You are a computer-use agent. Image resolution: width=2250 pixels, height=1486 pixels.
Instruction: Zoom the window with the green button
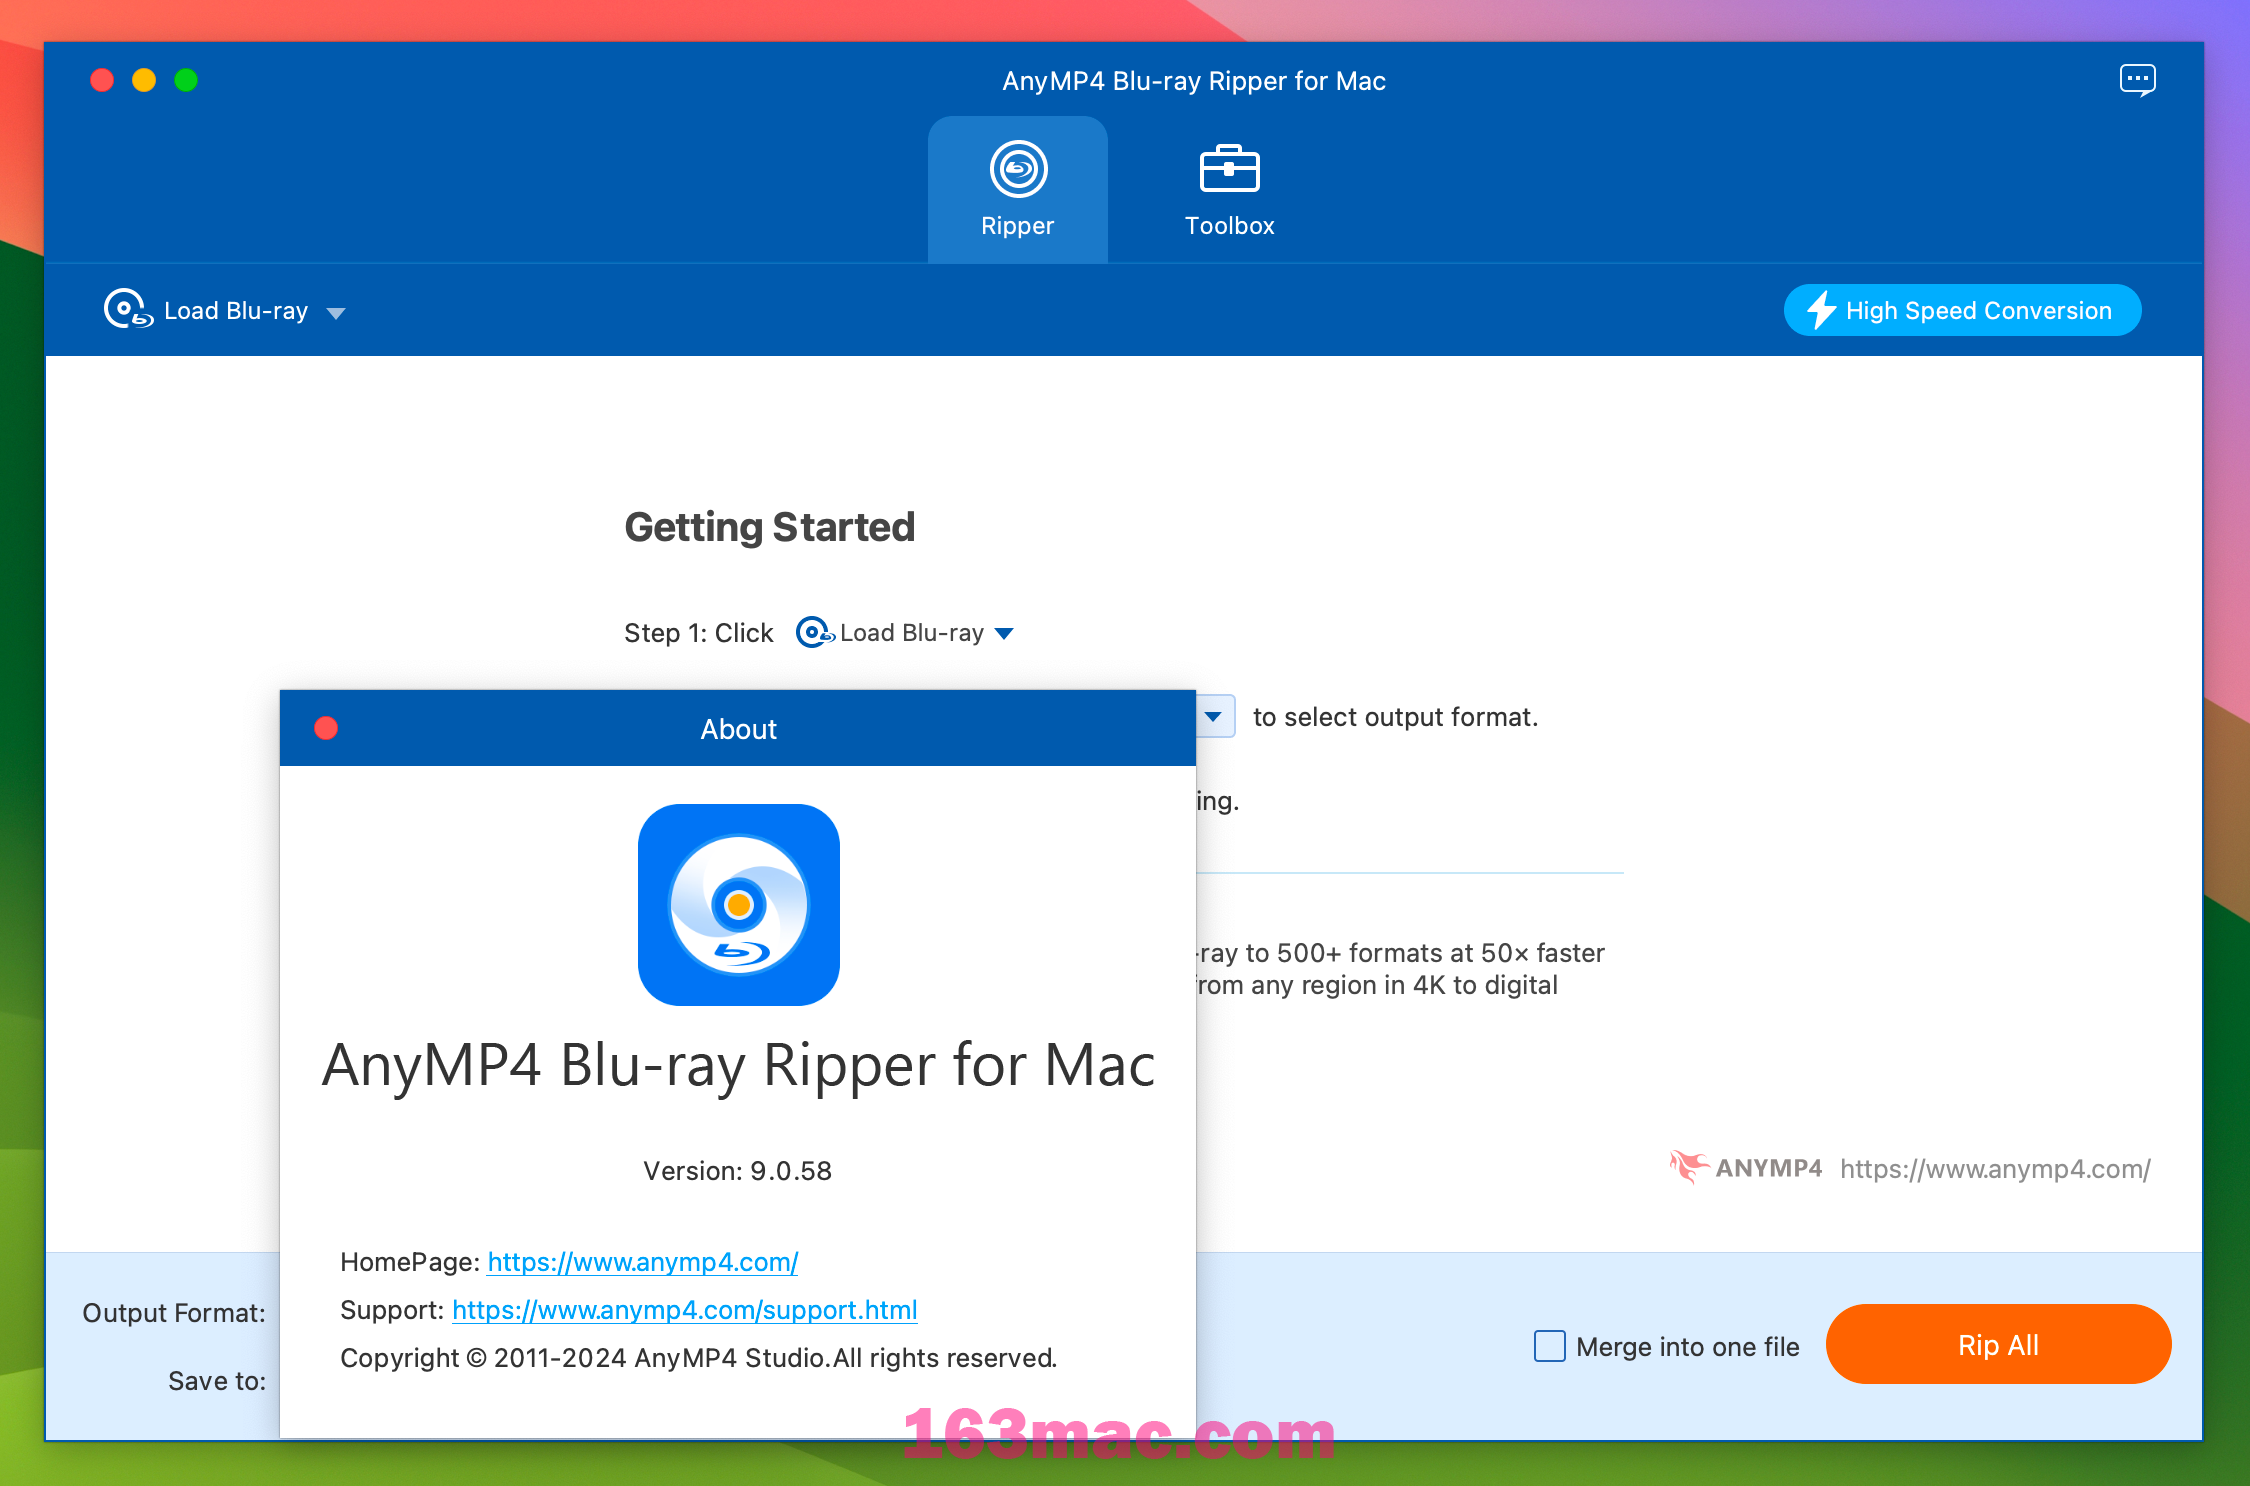tap(186, 80)
